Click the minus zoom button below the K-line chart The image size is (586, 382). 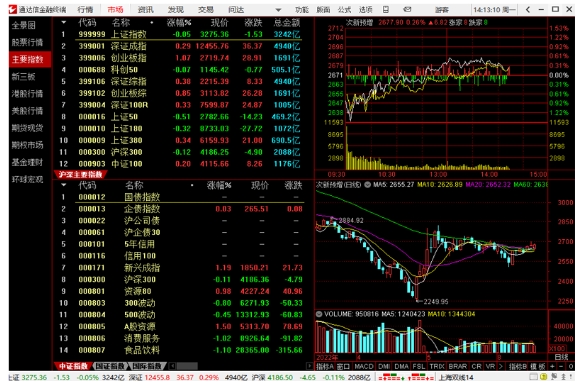(562, 366)
